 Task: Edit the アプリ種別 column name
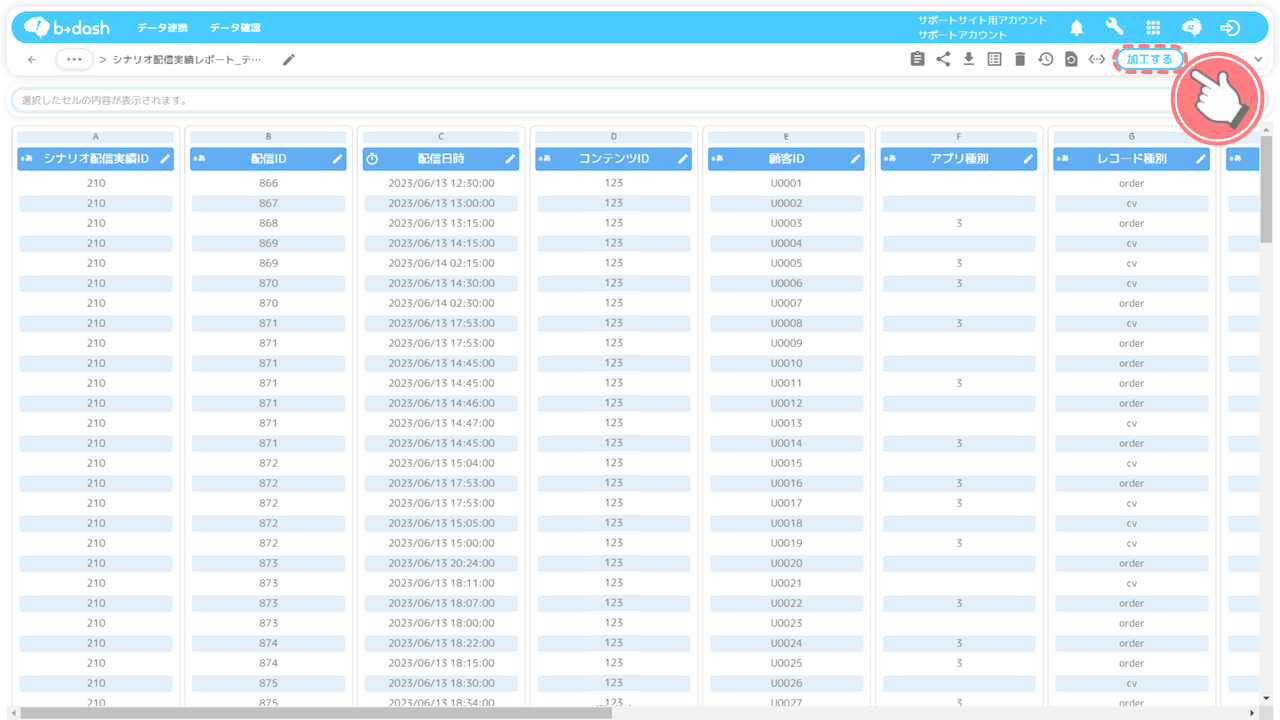(x=1028, y=158)
